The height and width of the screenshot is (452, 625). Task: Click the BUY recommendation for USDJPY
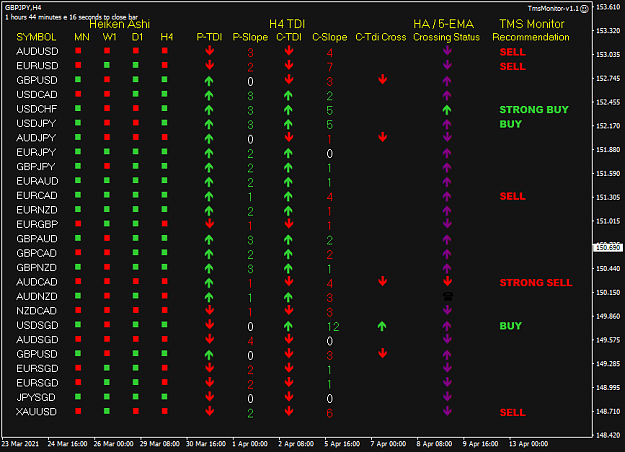tap(511, 124)
